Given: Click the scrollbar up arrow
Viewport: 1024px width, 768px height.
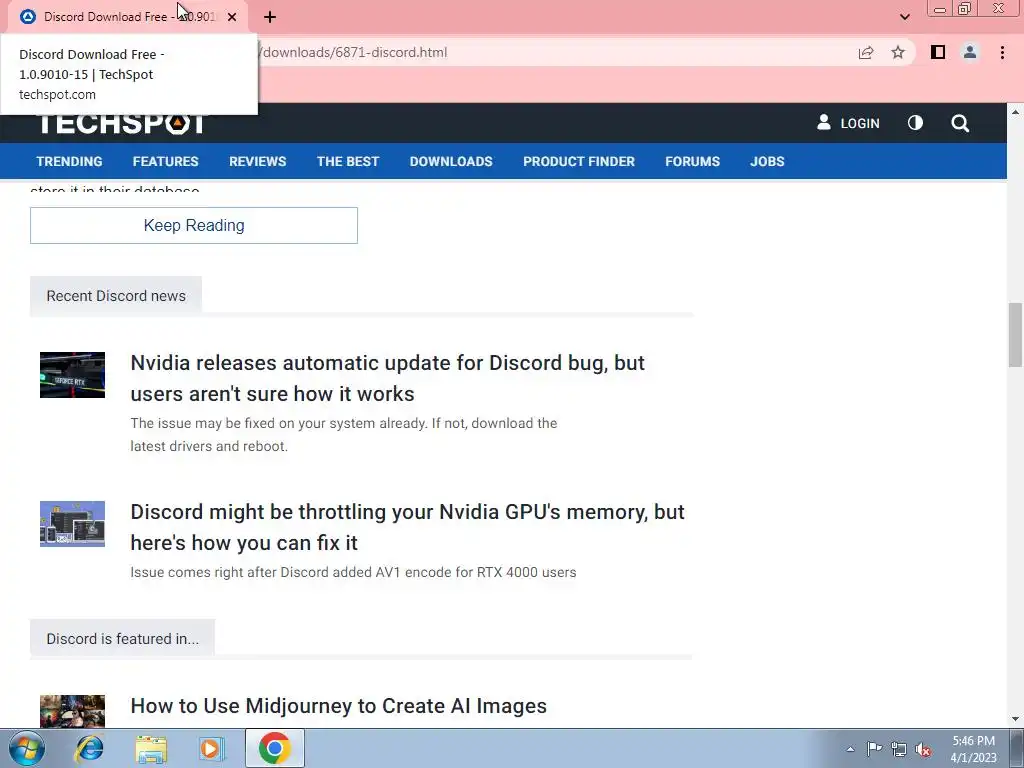Looking at the screenshot, I should (x=1015, y=112).
